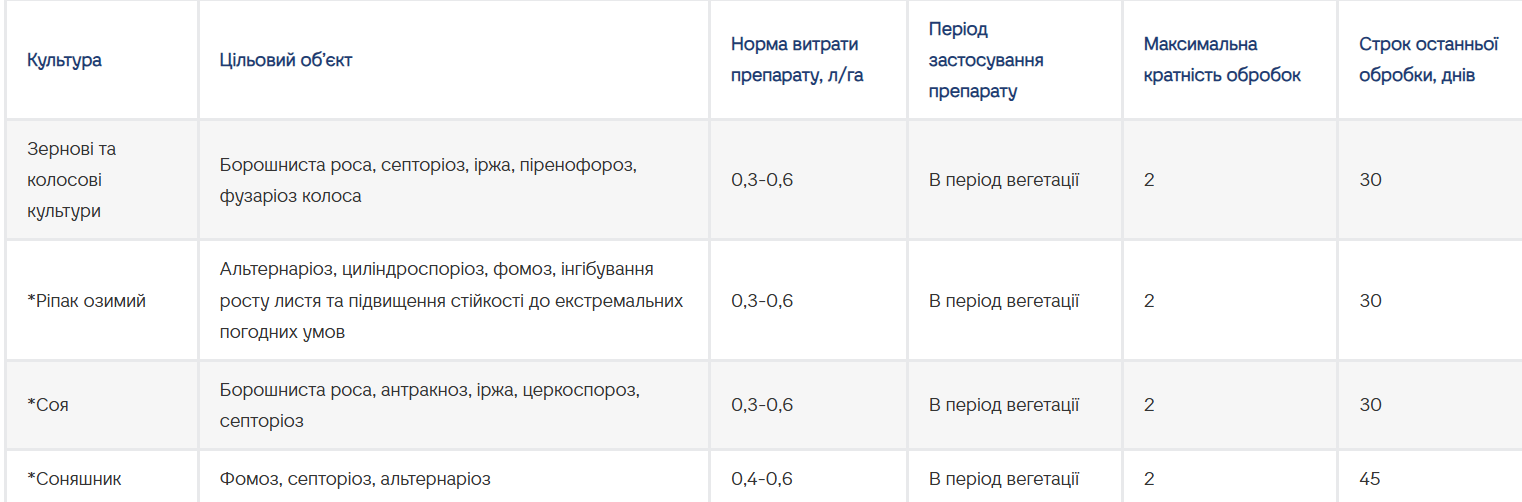This screenshot has height=502, width=1522.
Task: Click Борошниста роса, антракноз text for Соя
Action: pos(344,390)
